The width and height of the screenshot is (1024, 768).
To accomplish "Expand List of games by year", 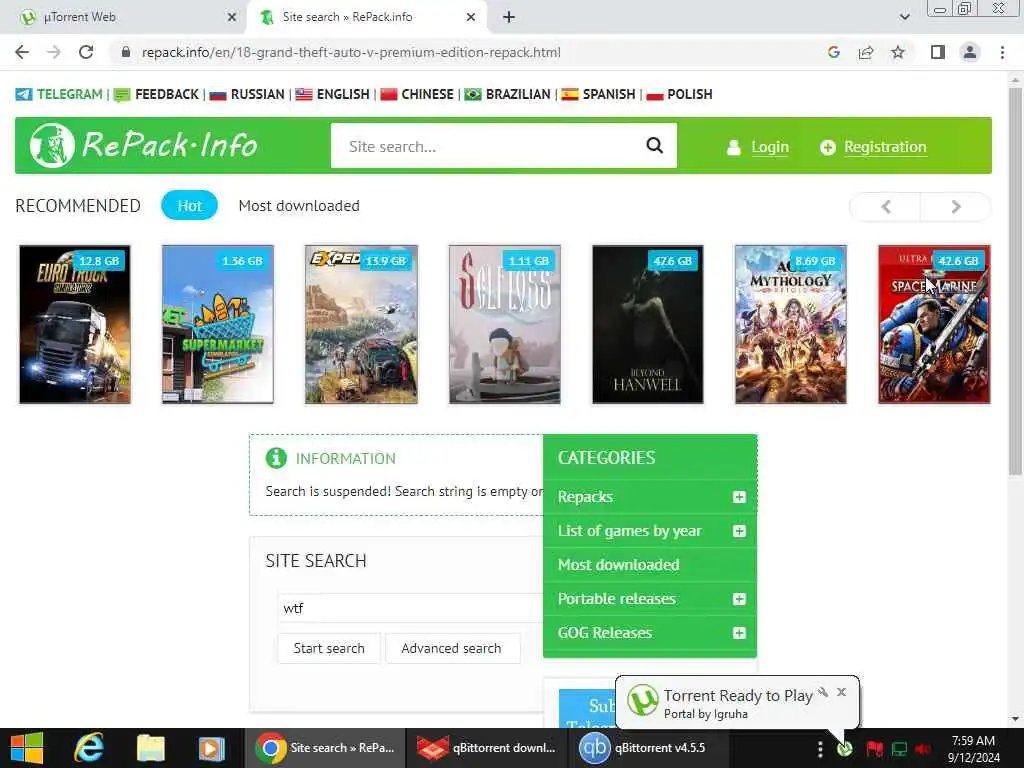I will tap(739, 531).
